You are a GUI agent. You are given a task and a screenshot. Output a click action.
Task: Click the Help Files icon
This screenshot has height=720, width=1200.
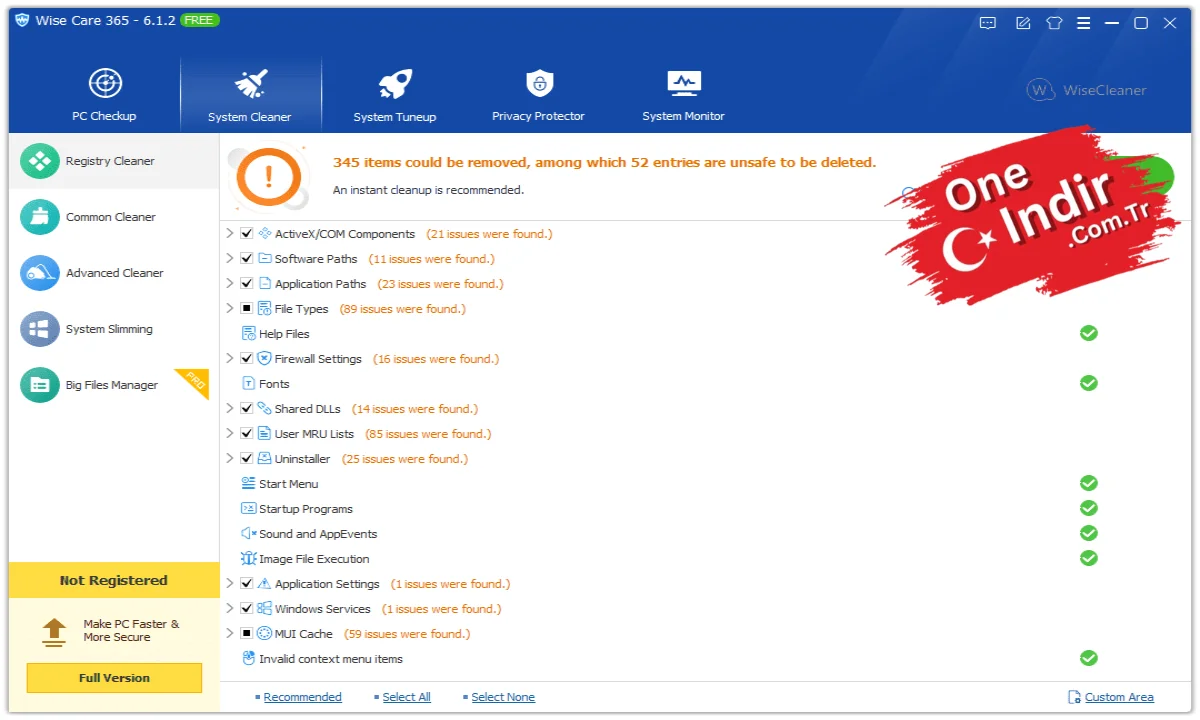[249, 334]
